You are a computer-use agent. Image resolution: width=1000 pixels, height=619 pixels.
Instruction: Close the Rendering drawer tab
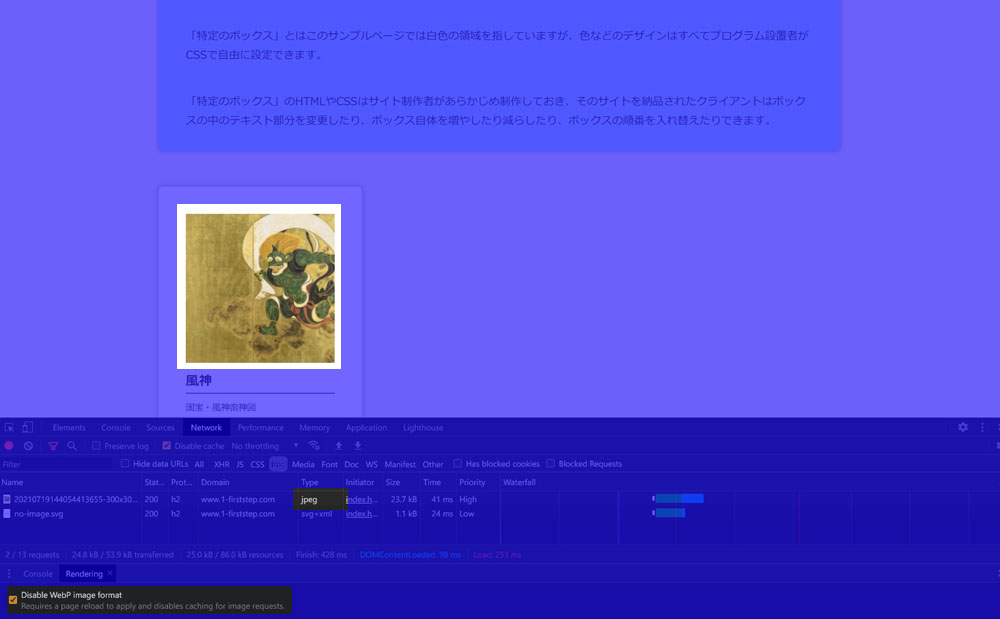click(x=110, y=574)
